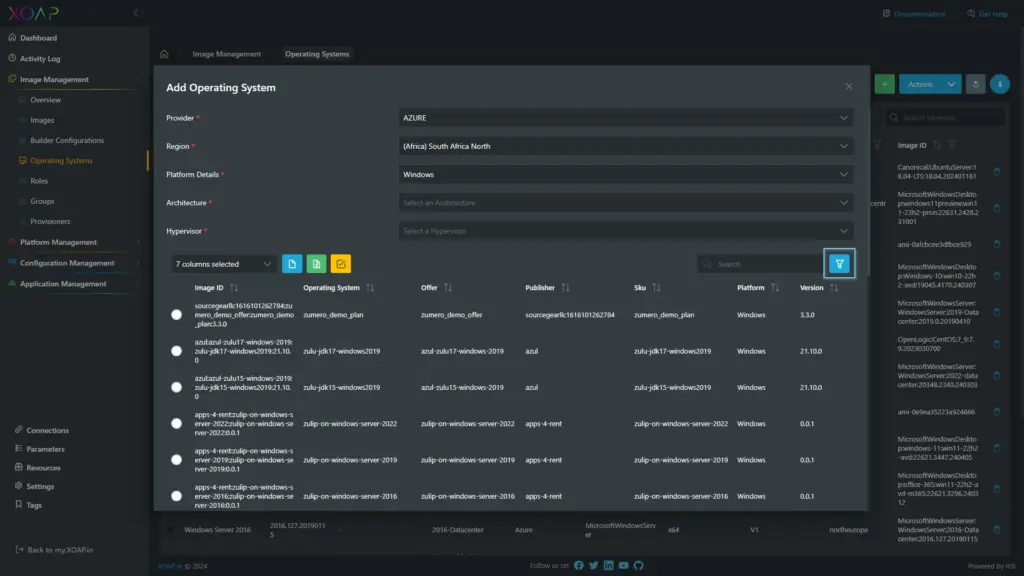1024x576 pixels.
Task: Open the LinkedIn footer icon
Action: click(609, 566)
